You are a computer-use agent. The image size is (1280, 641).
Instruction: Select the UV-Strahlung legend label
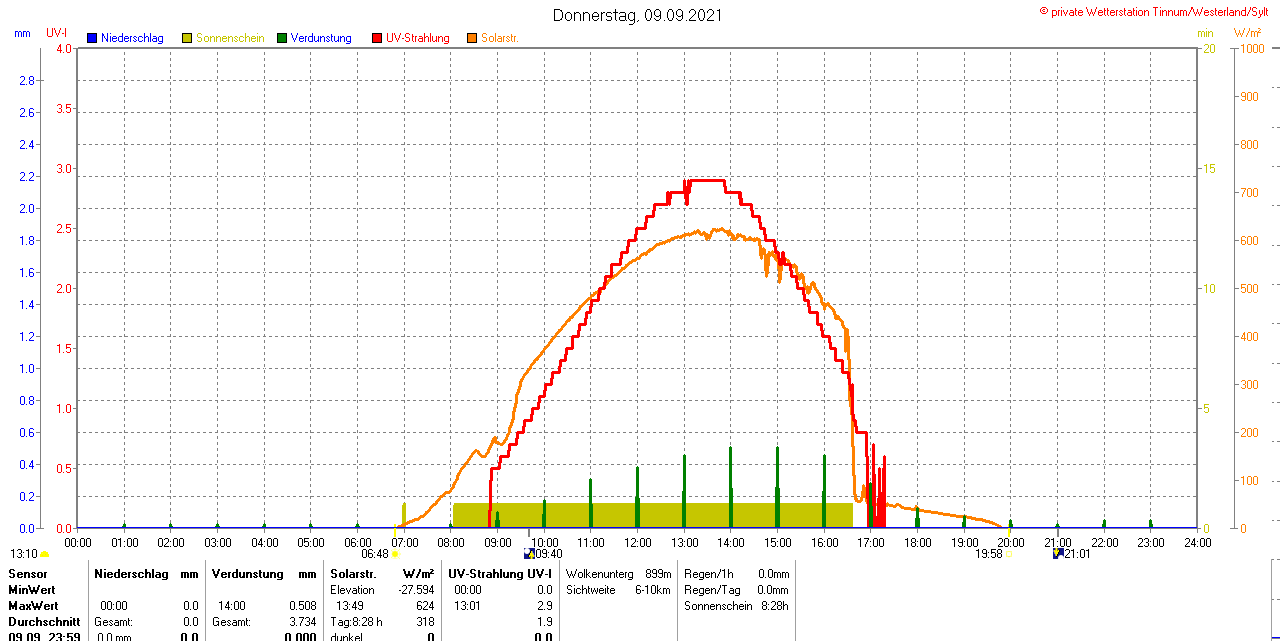click(x=418, y=38)
